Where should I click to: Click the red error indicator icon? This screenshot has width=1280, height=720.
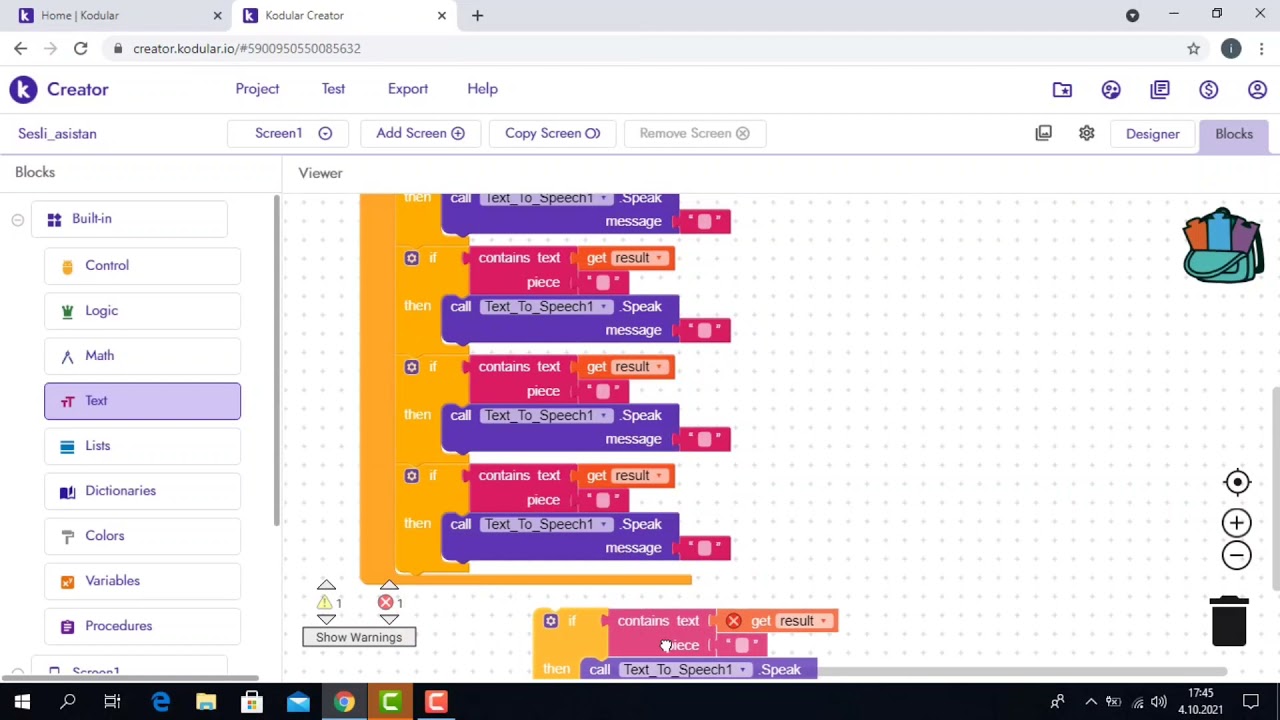point(386,602)
